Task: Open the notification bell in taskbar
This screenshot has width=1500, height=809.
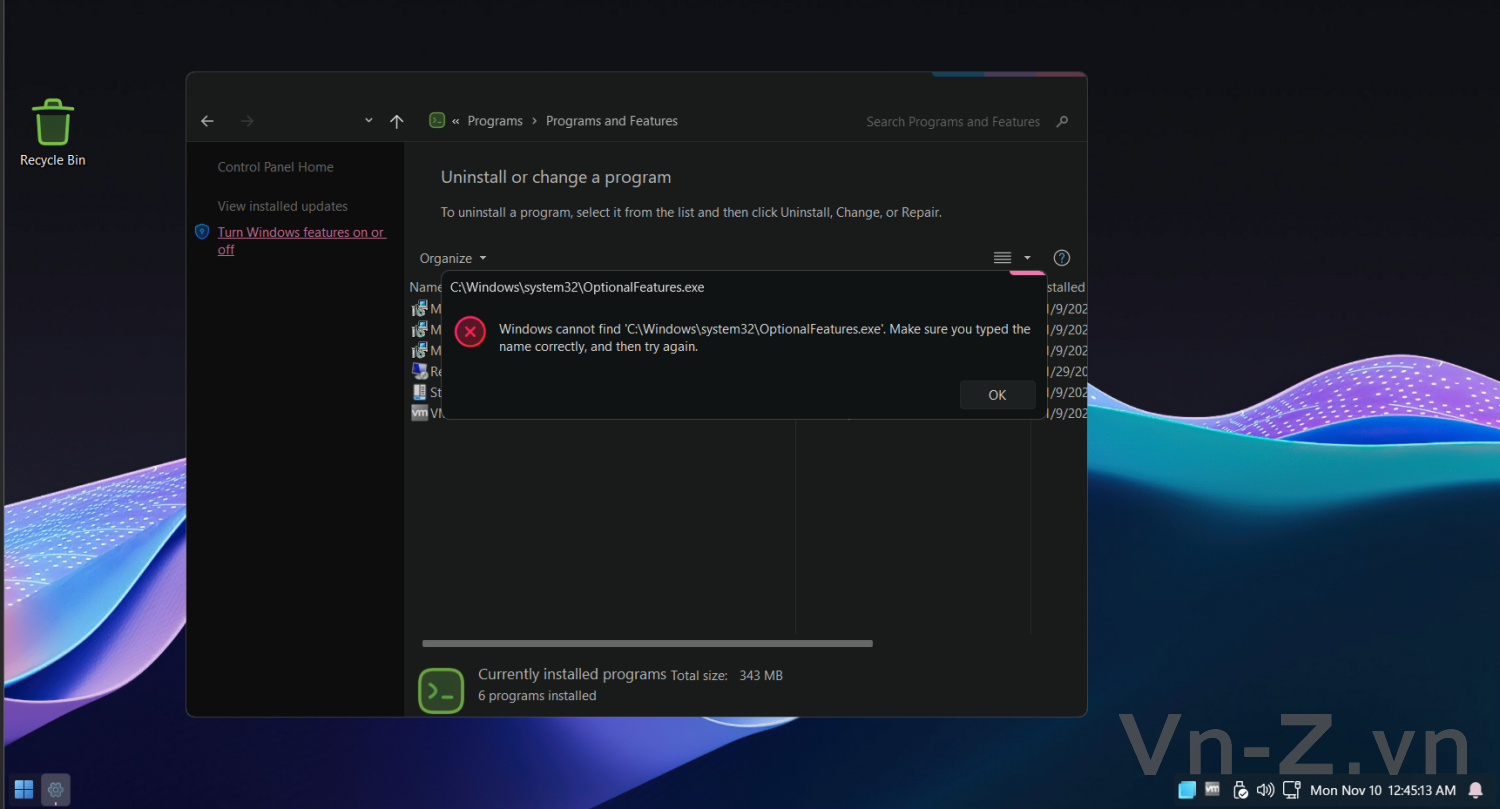Action: pos(1476,790)
